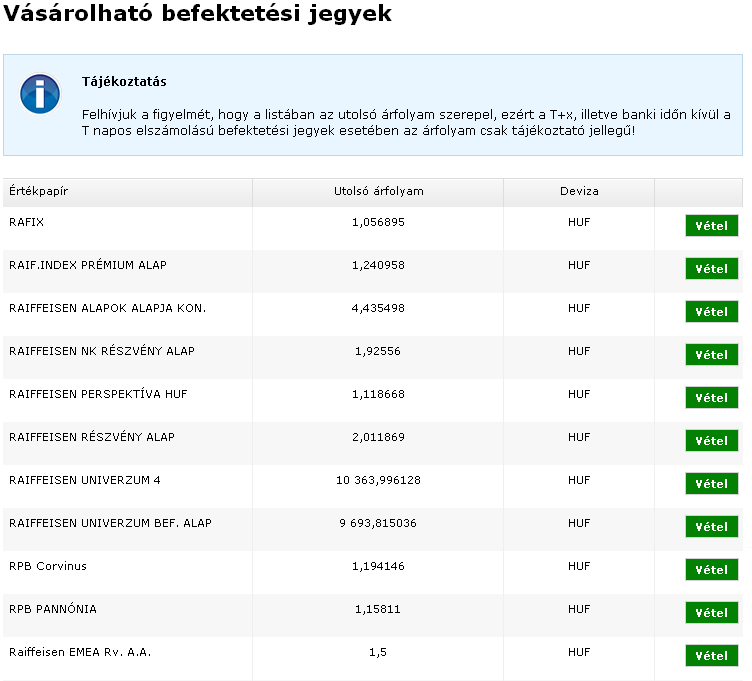The height and width of the screenshot is (681, 752).
Task: Click the rate value 1,194146
Action: pos(378,566)
